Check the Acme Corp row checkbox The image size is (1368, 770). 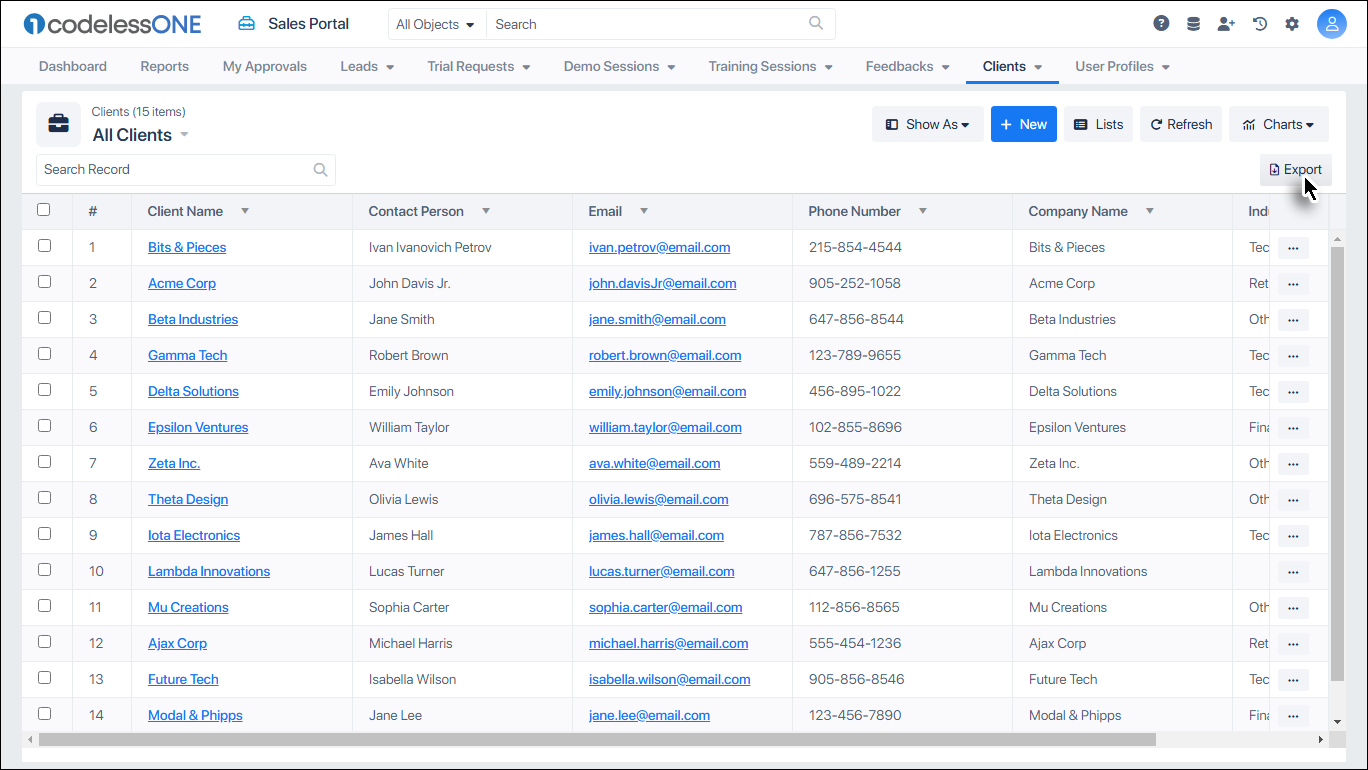(x=44, y=282)
